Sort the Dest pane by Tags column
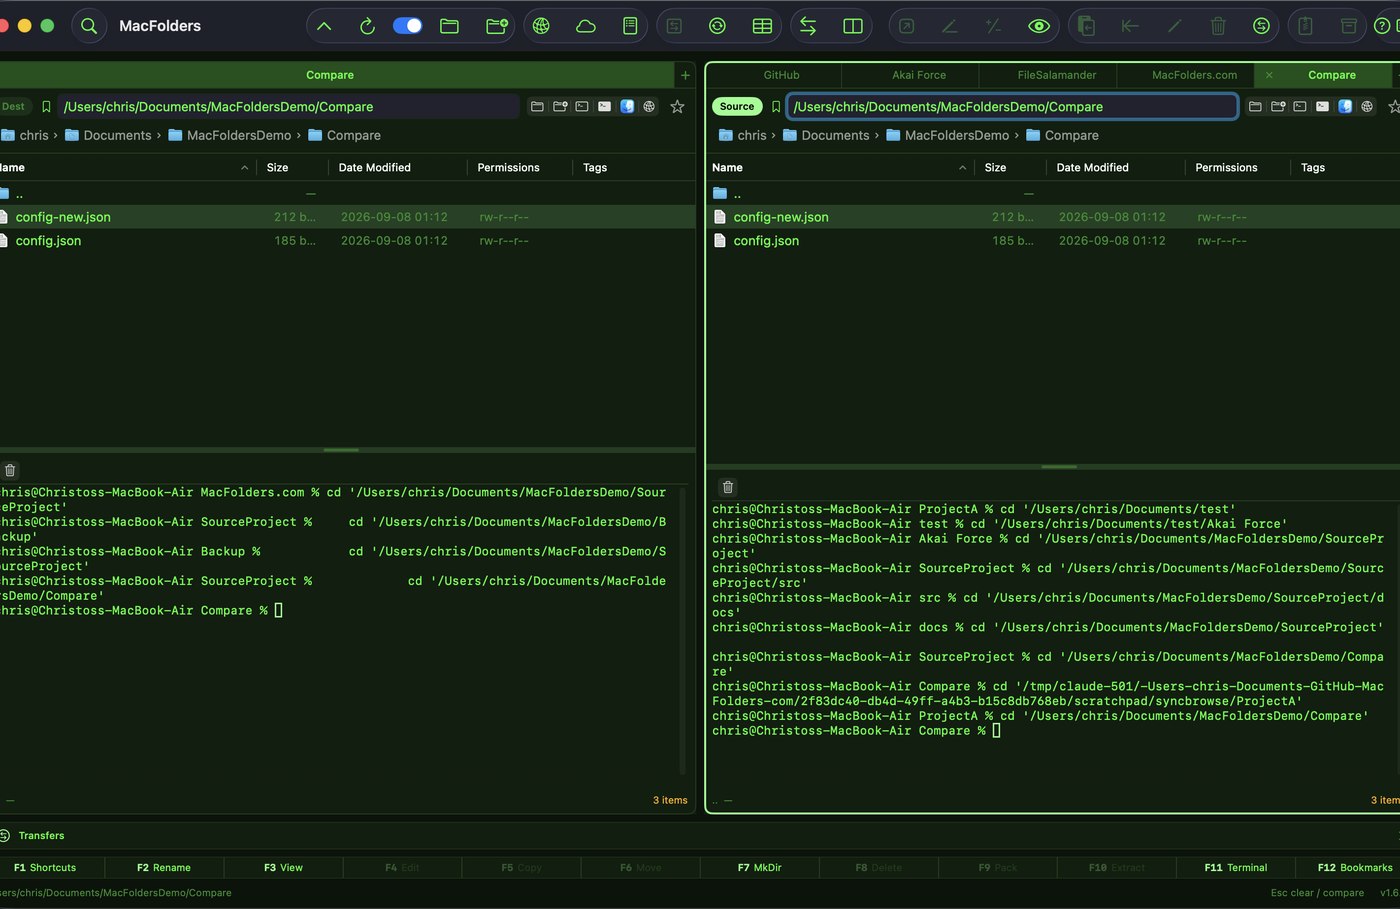1400x909 pixels. coord(595,168)
